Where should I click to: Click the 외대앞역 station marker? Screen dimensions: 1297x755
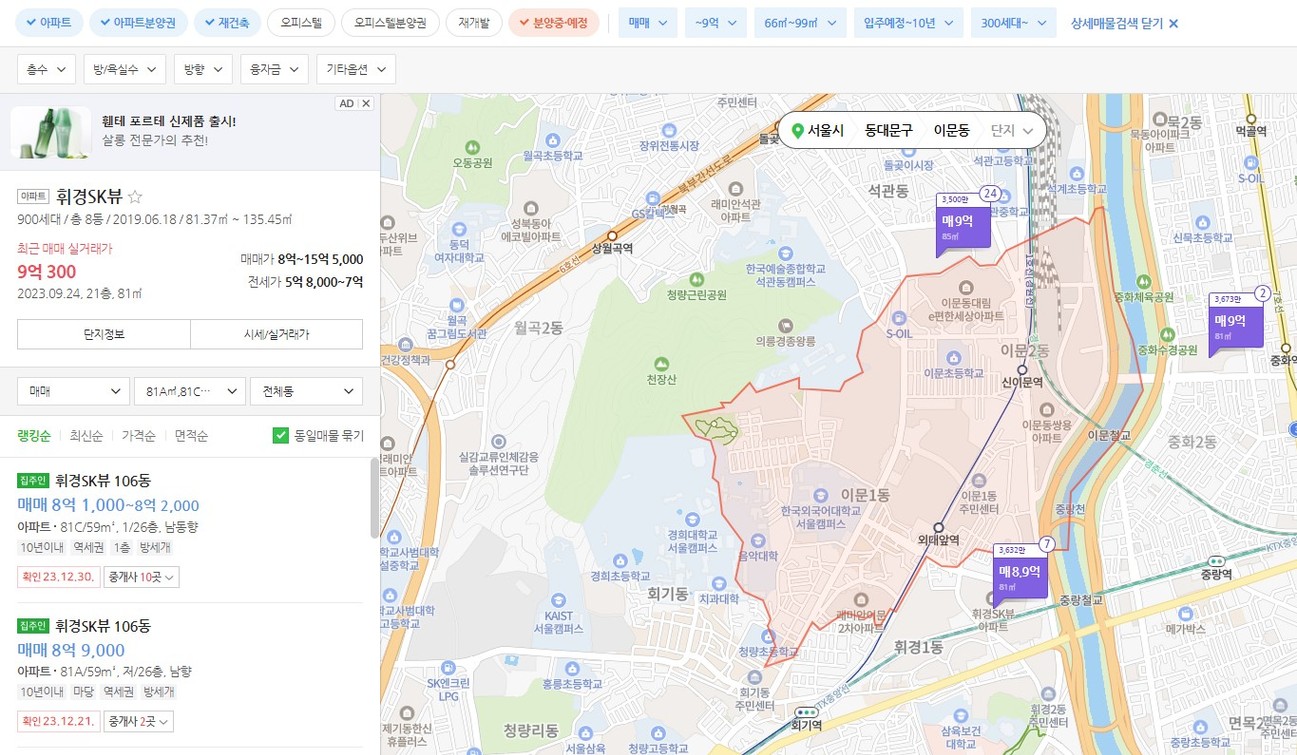click(x=938, y=528)
